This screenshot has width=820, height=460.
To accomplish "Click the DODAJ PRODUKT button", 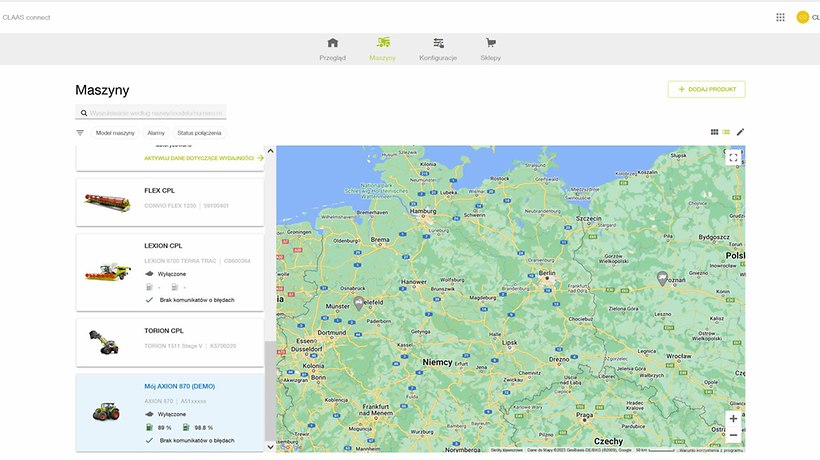I will coord(707,89).
